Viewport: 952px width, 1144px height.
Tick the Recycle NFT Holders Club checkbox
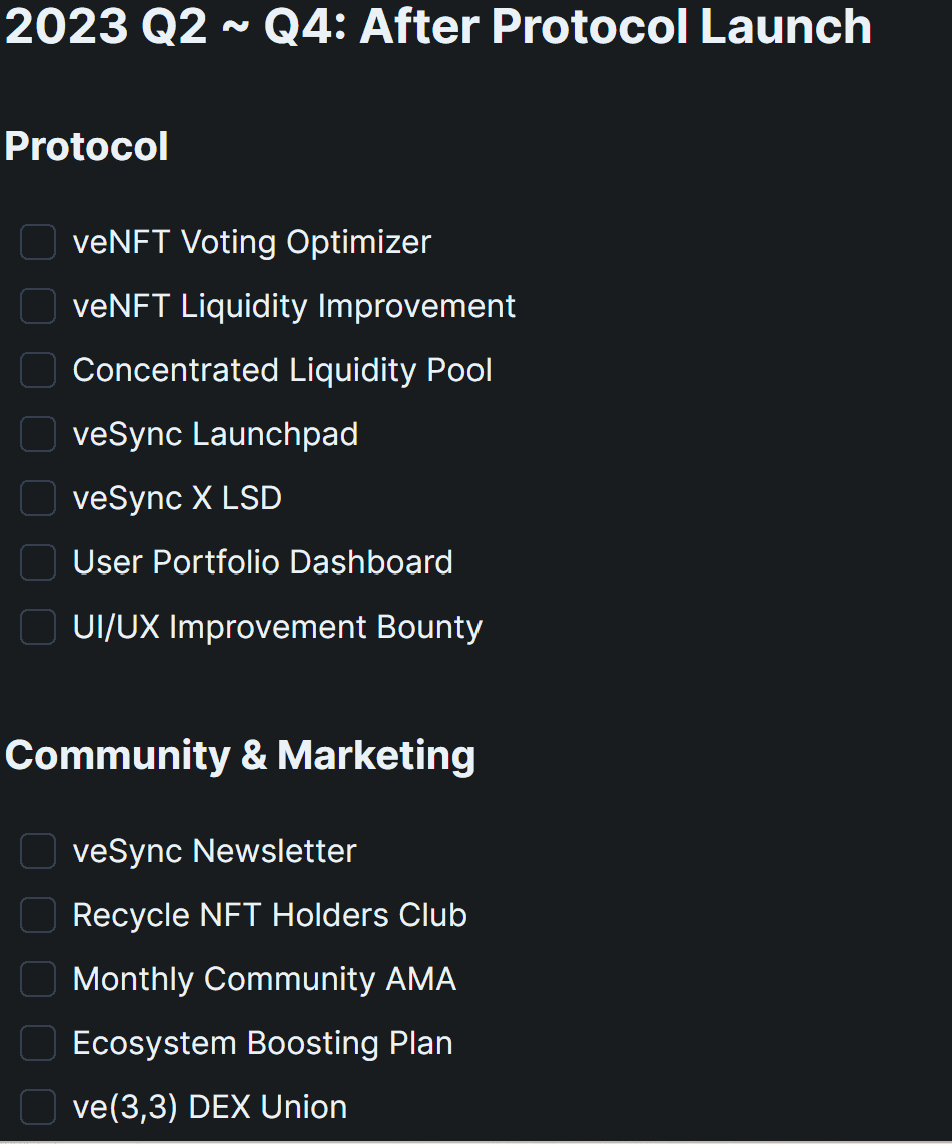coord(38,915)
